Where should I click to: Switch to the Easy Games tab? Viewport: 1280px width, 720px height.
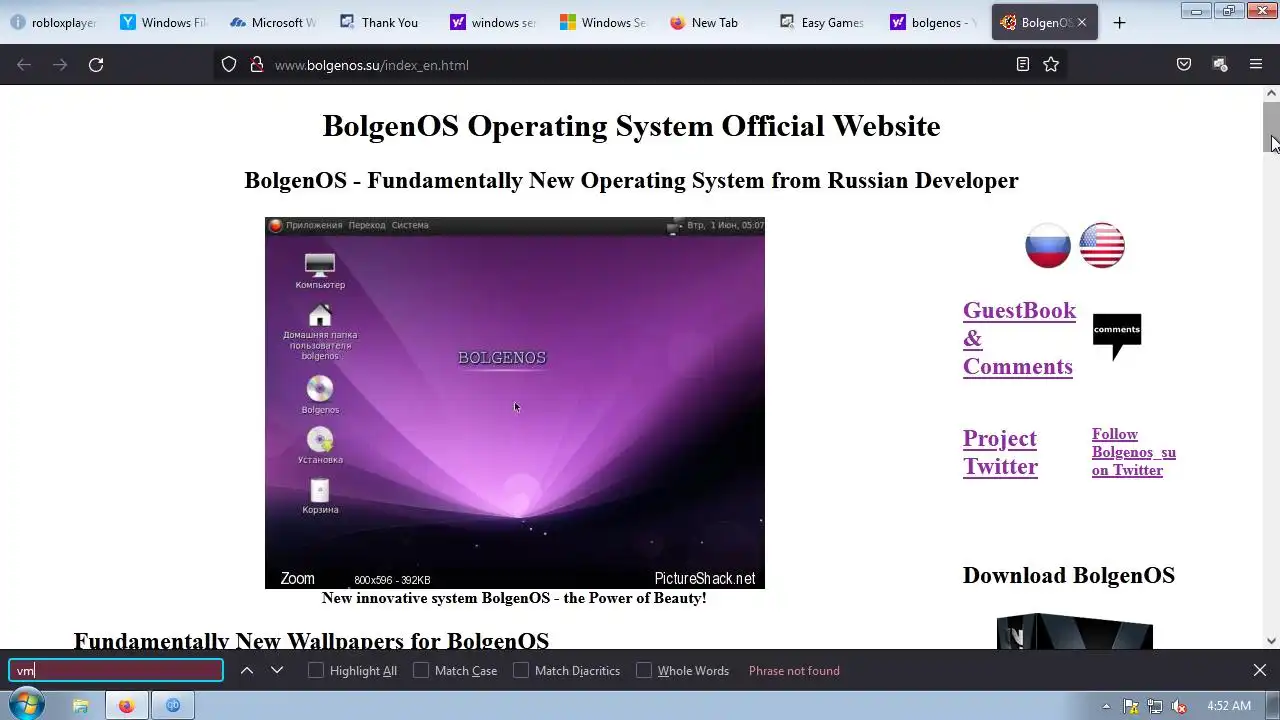pyautogui.click(x=822, y=22)
